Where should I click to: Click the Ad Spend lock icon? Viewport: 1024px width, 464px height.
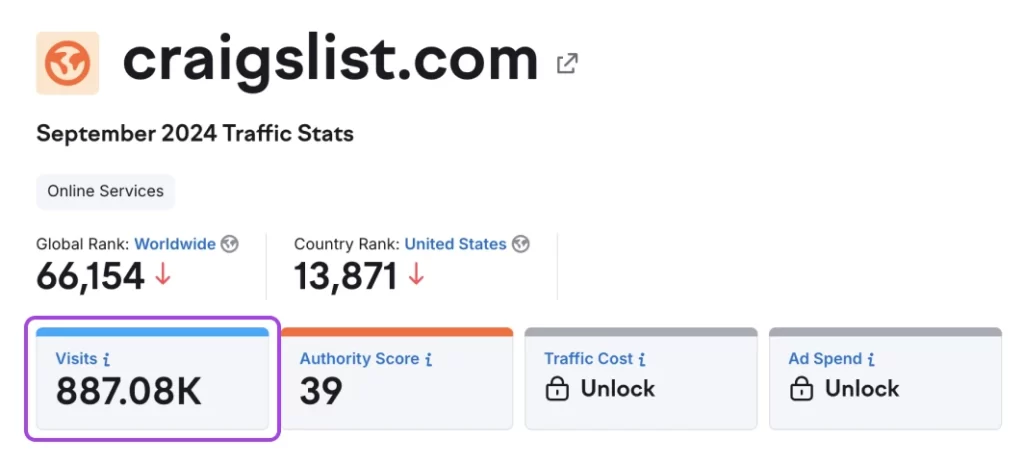pos(801,390)
